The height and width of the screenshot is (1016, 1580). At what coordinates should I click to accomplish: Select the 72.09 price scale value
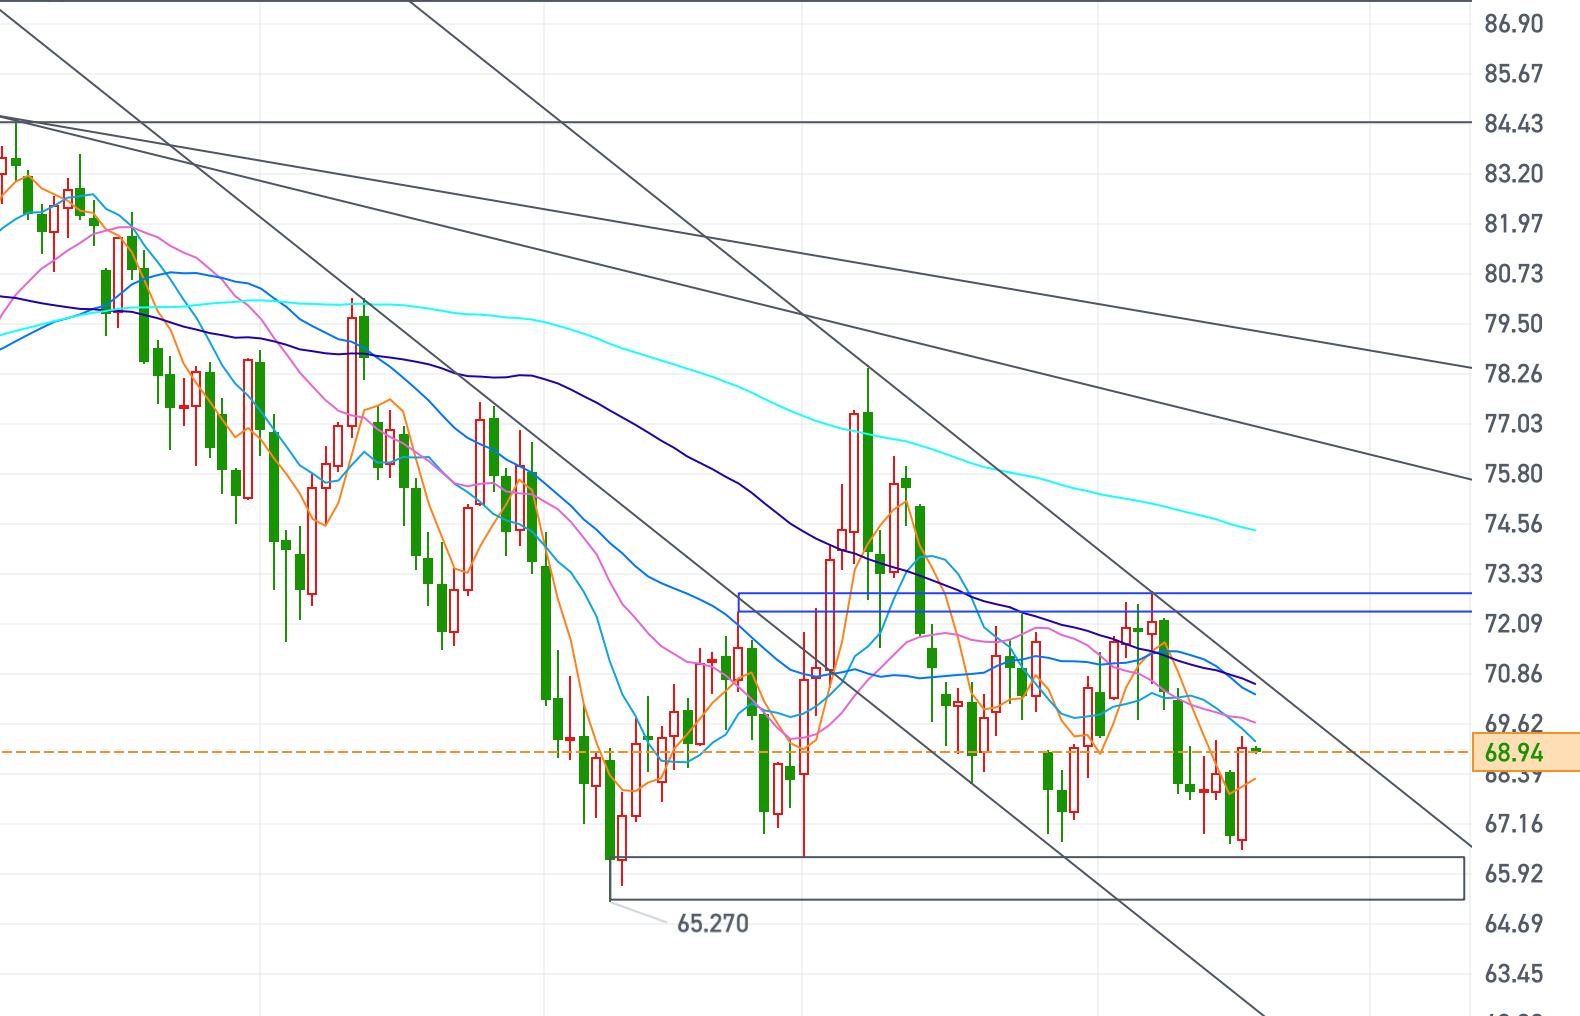click(x=1513, y=624)
